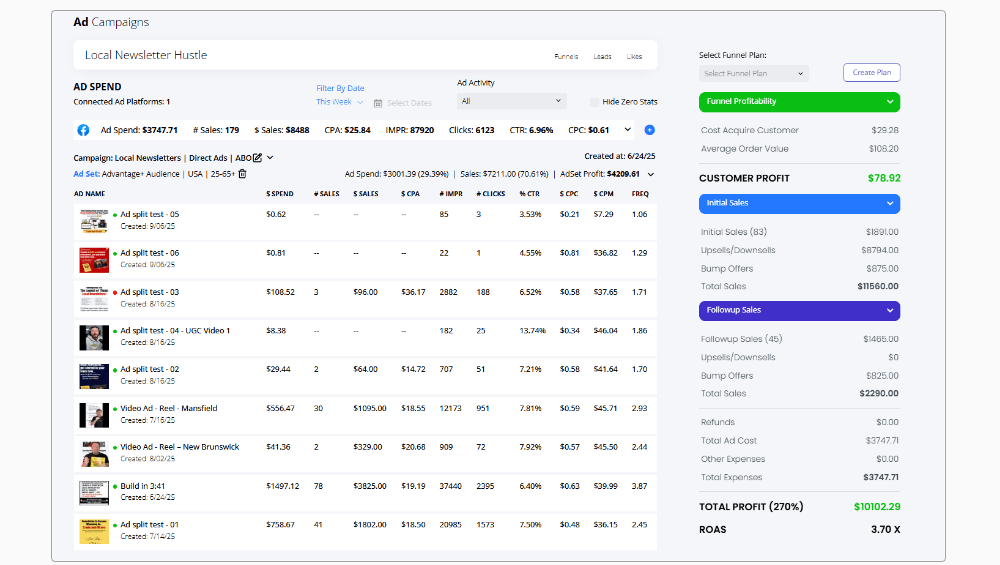Click the green status dot on Build in 3:41
Viewport: 1000px width, 565px height.
point(115,486)
